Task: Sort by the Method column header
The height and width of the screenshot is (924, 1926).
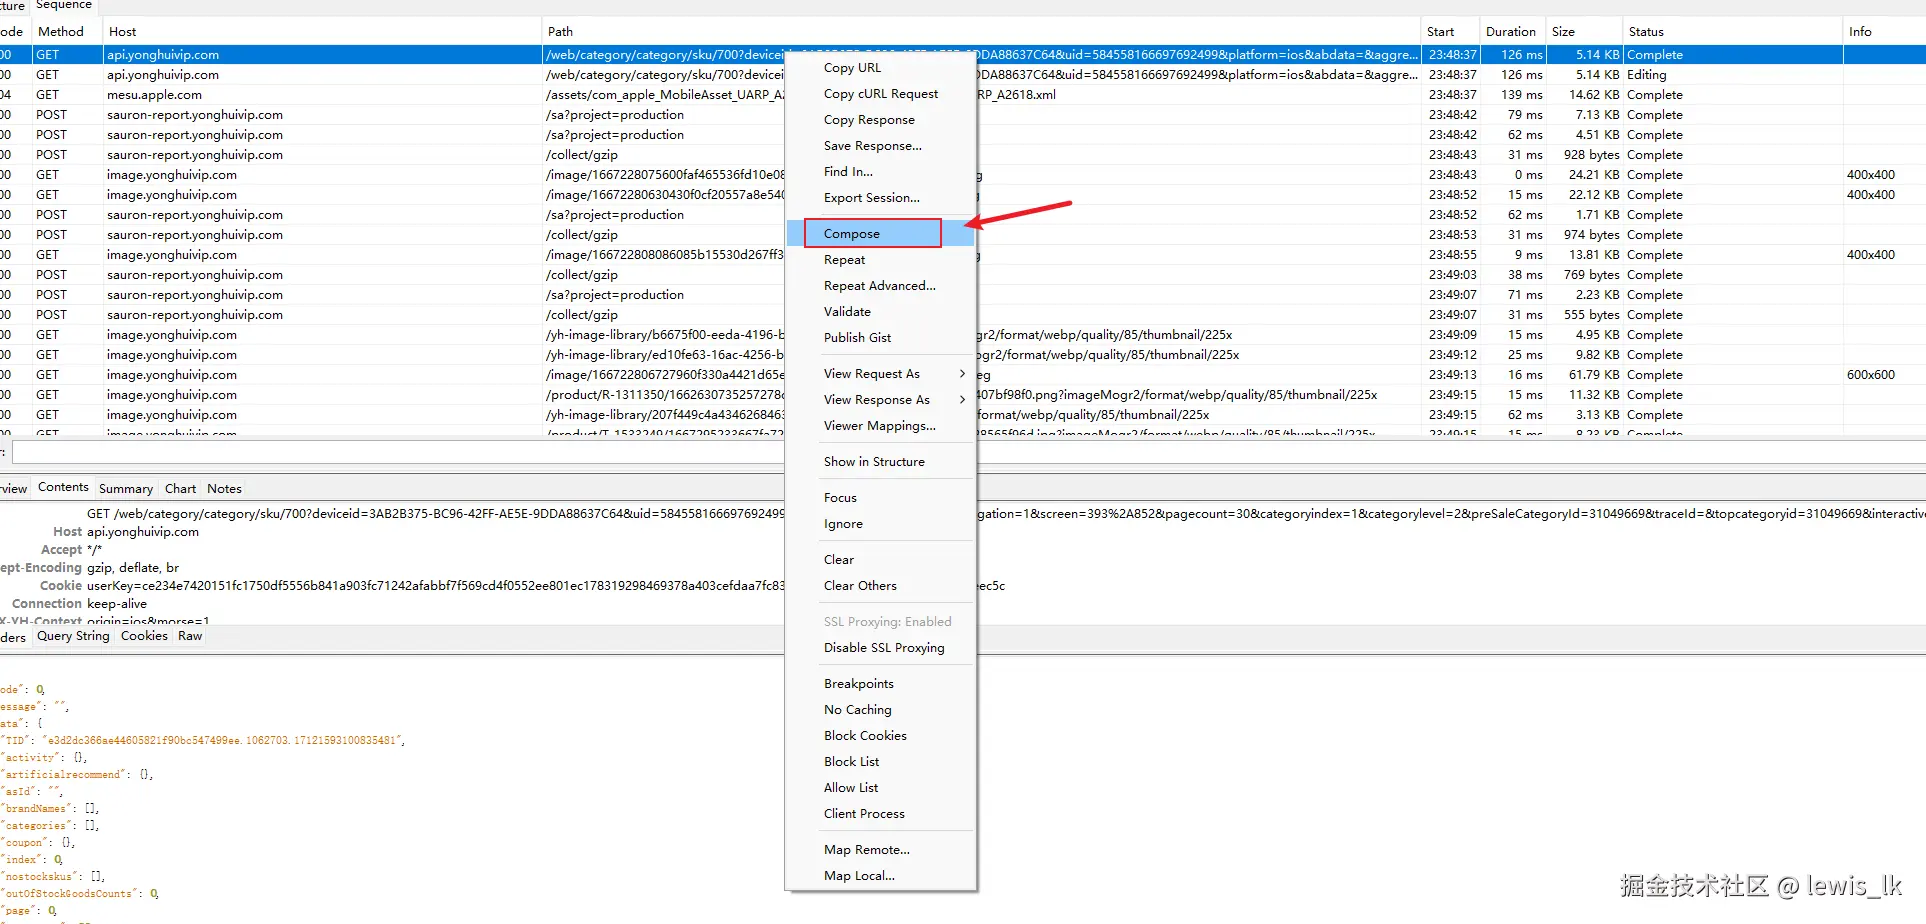Action: [x=67, y=32]
